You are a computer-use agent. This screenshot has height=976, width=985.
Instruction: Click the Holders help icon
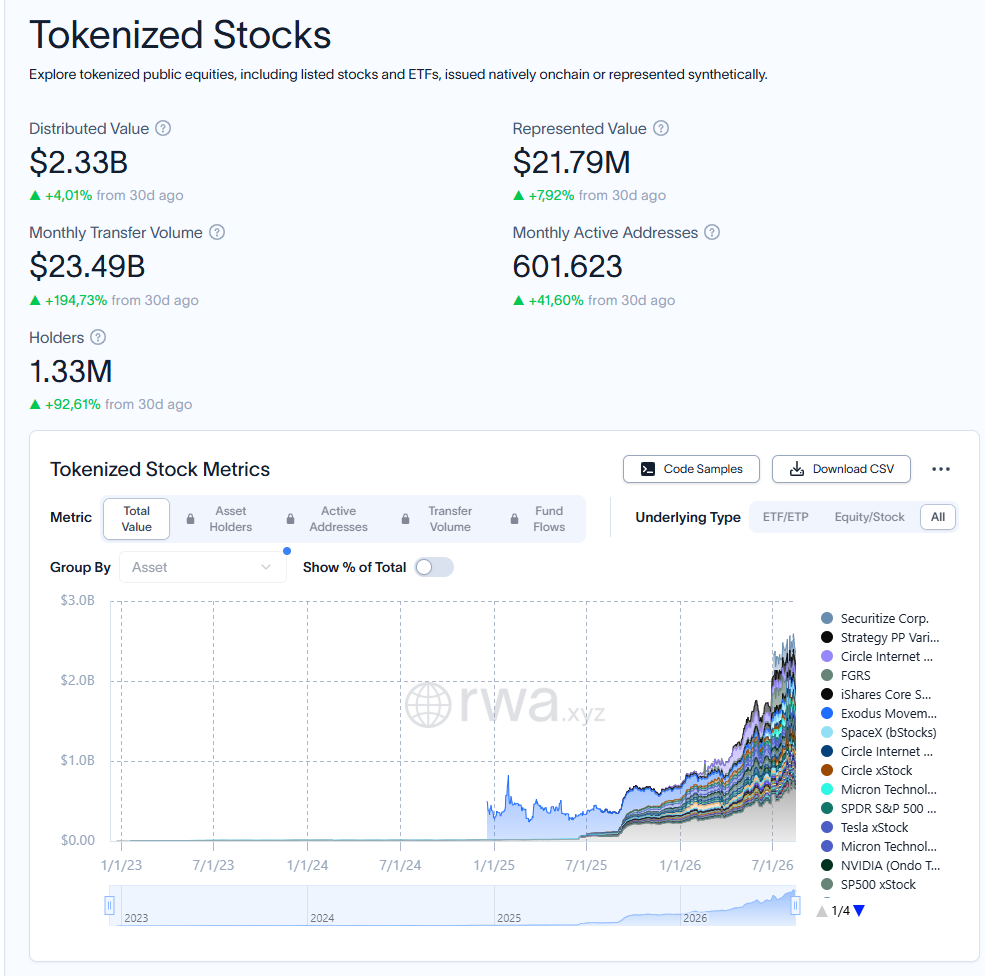(x=98, y=337)
